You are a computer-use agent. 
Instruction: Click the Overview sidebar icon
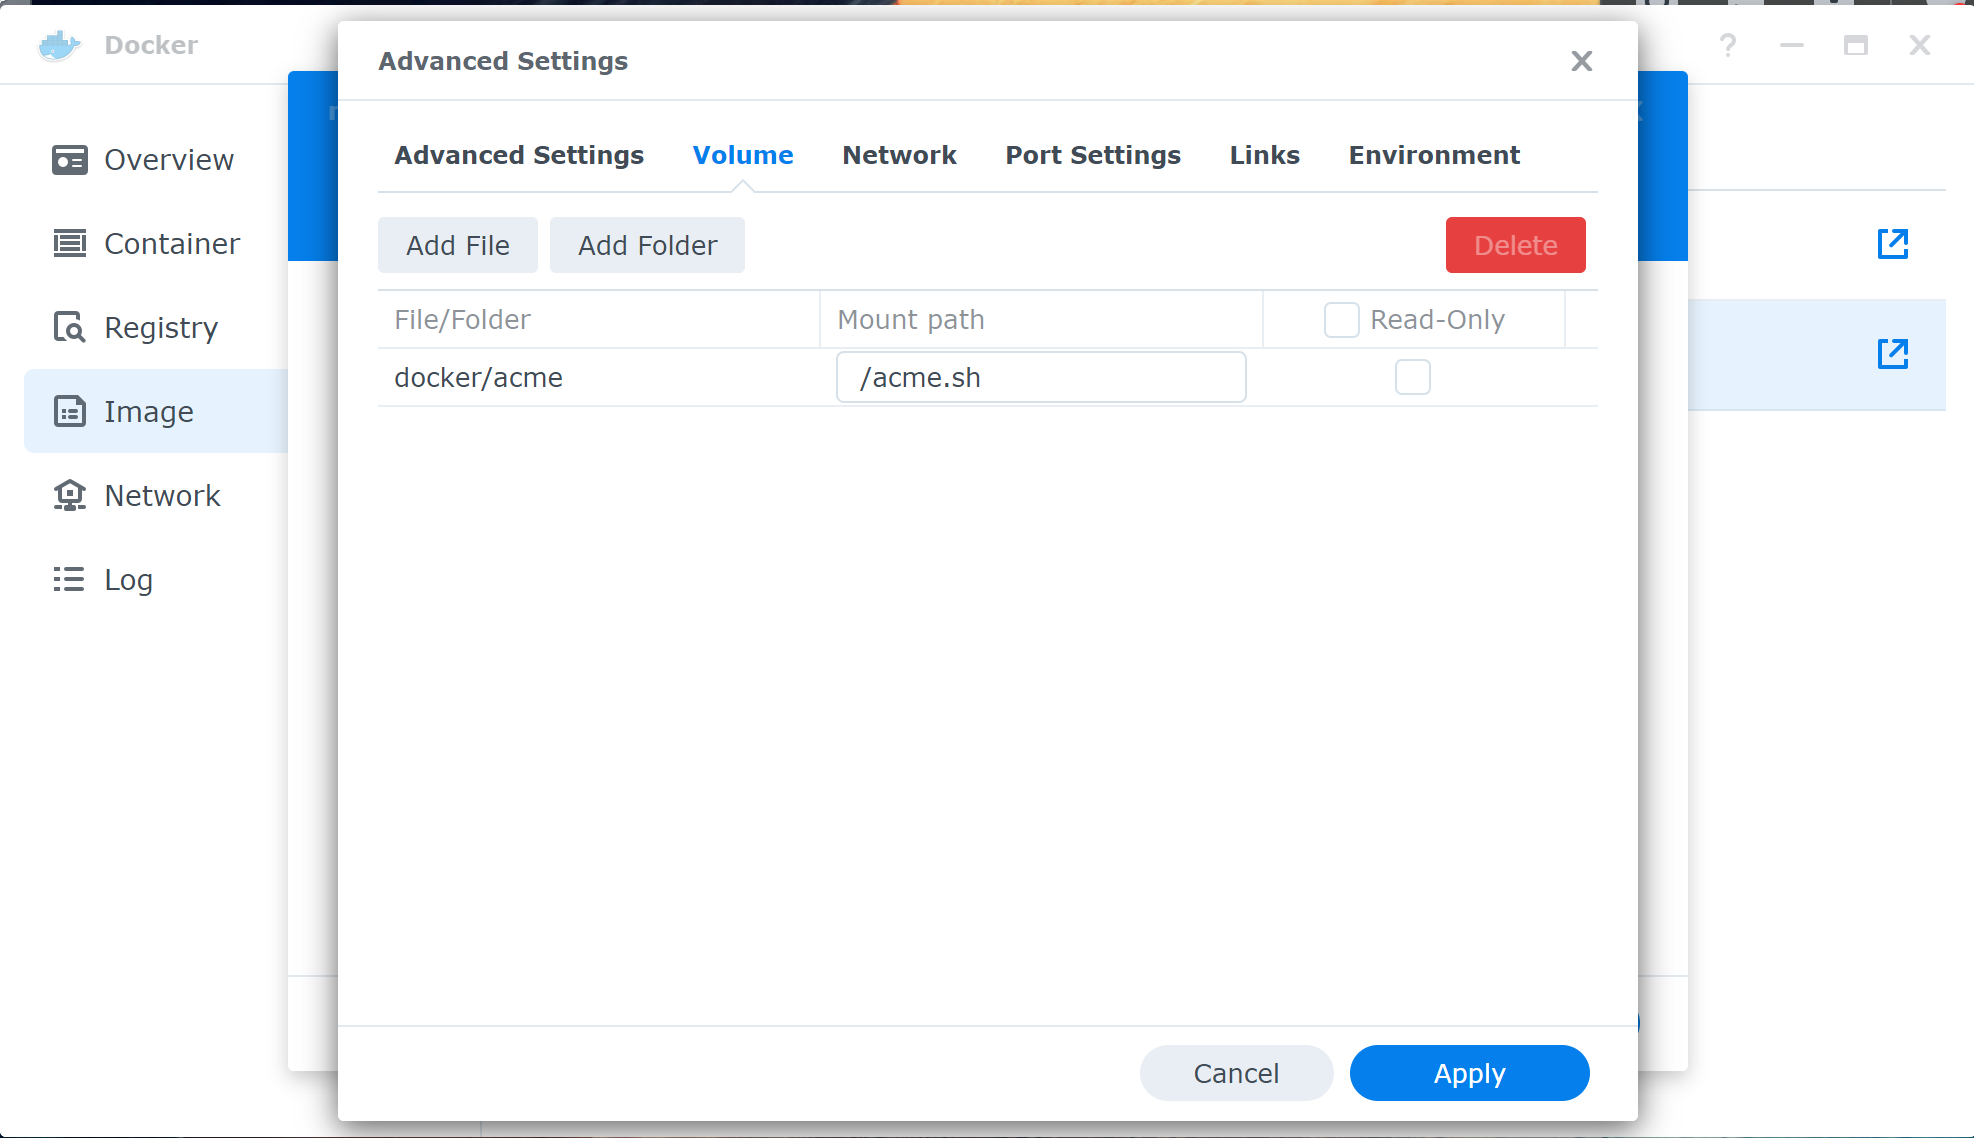point(69,160)
